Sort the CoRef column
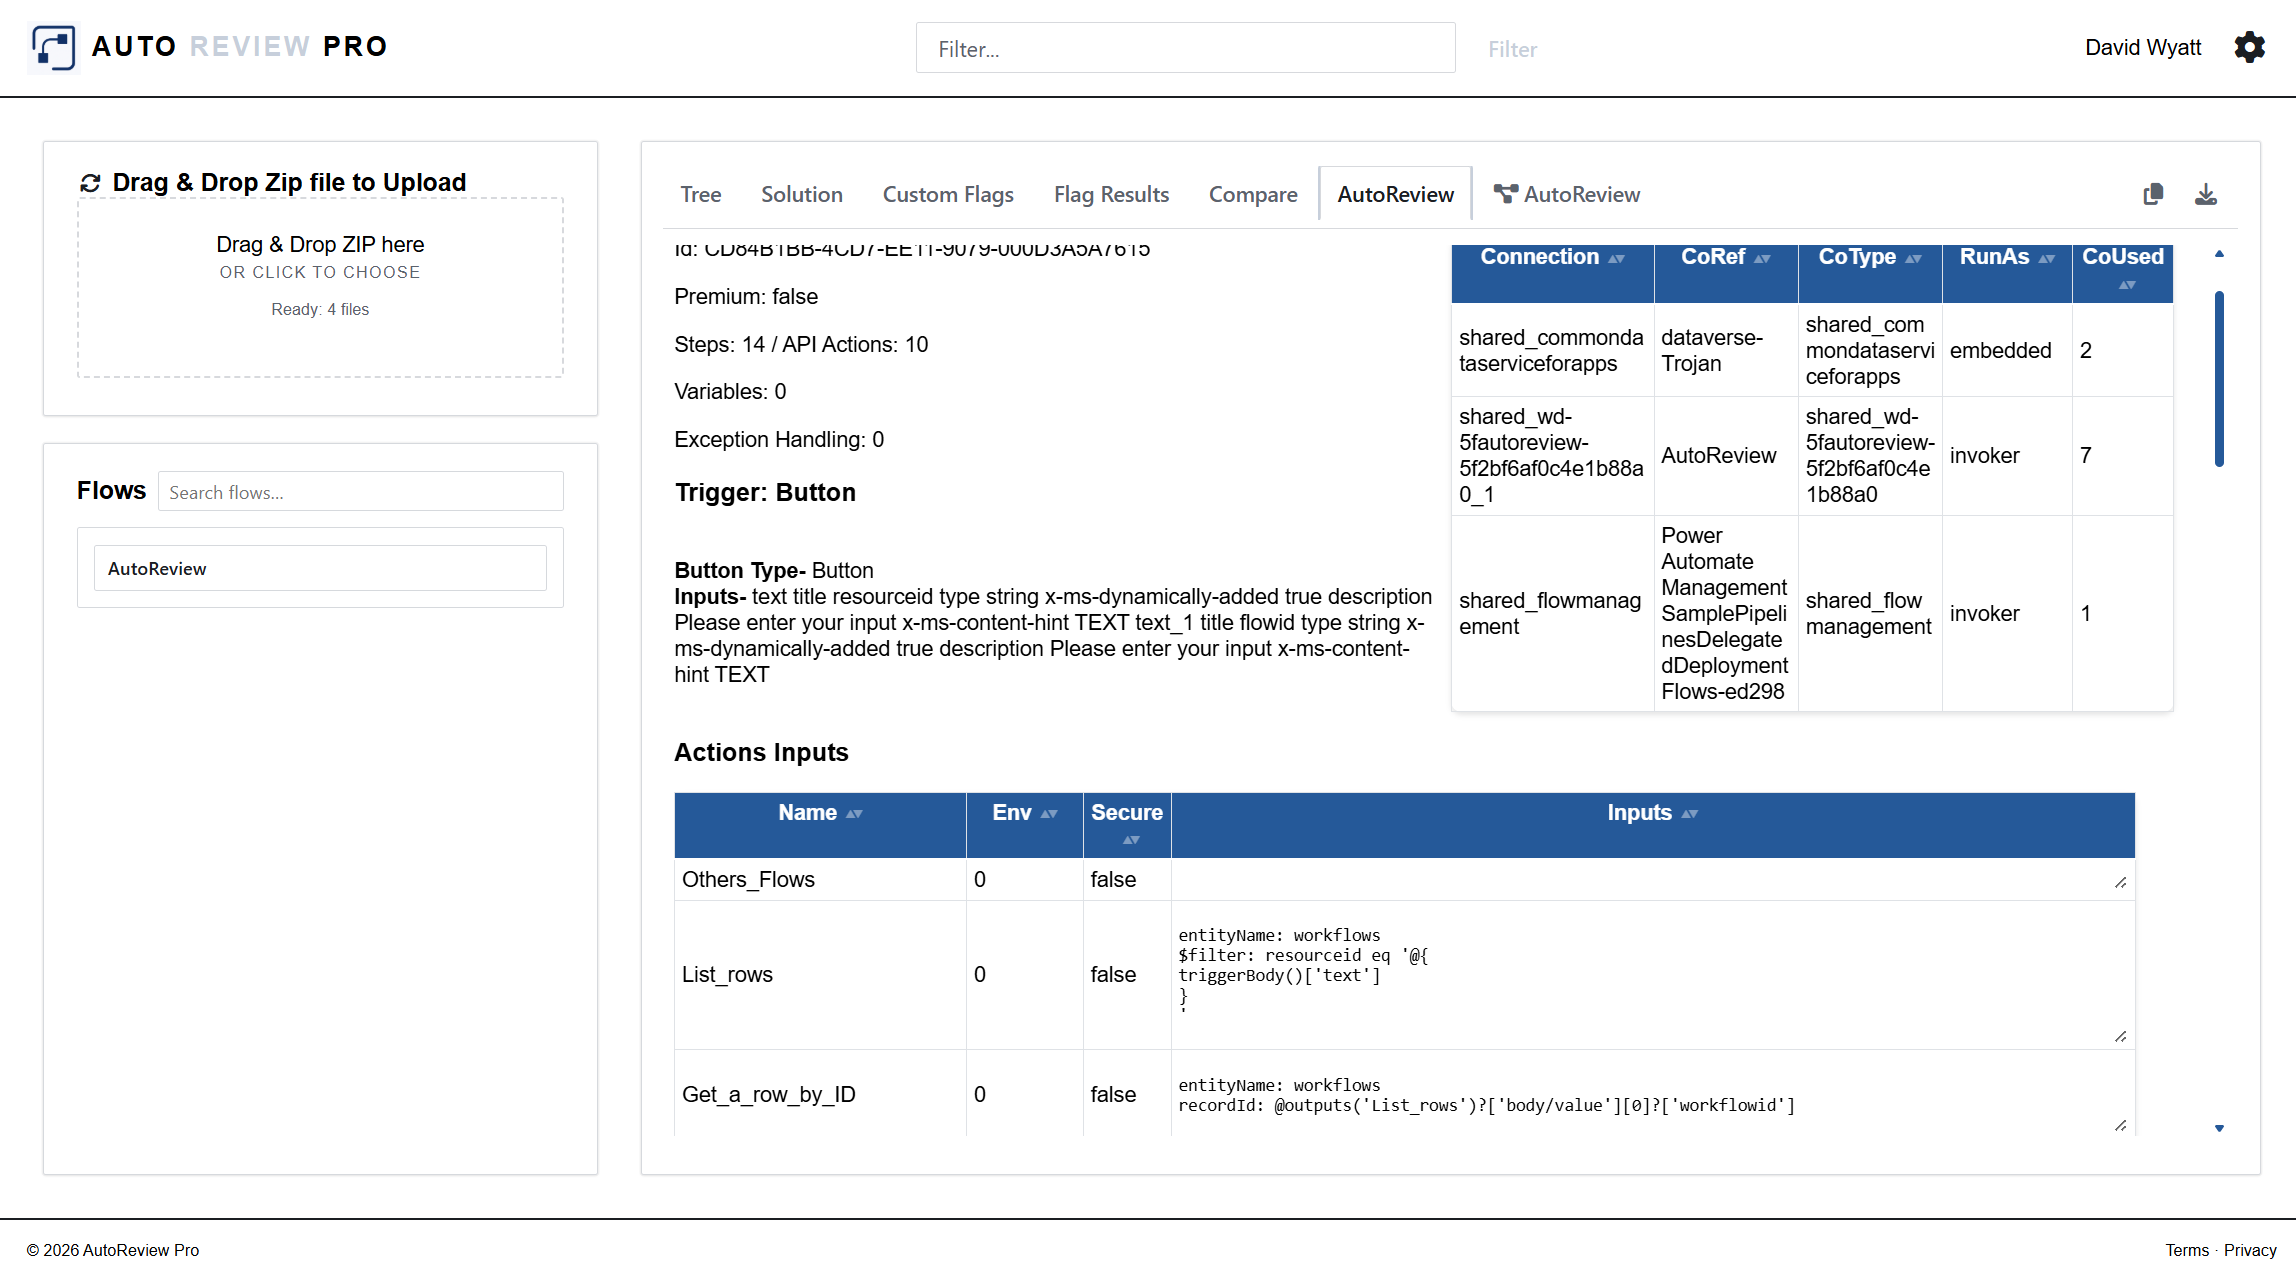This screenshot has height=1273, width=2296. pyautogui.click(x=1762, y=258)
